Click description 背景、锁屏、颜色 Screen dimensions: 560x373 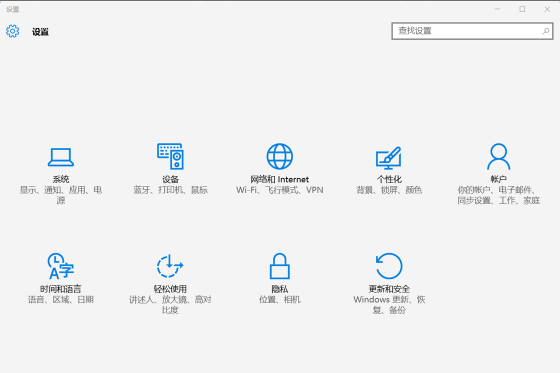click(x=389, y=190)
